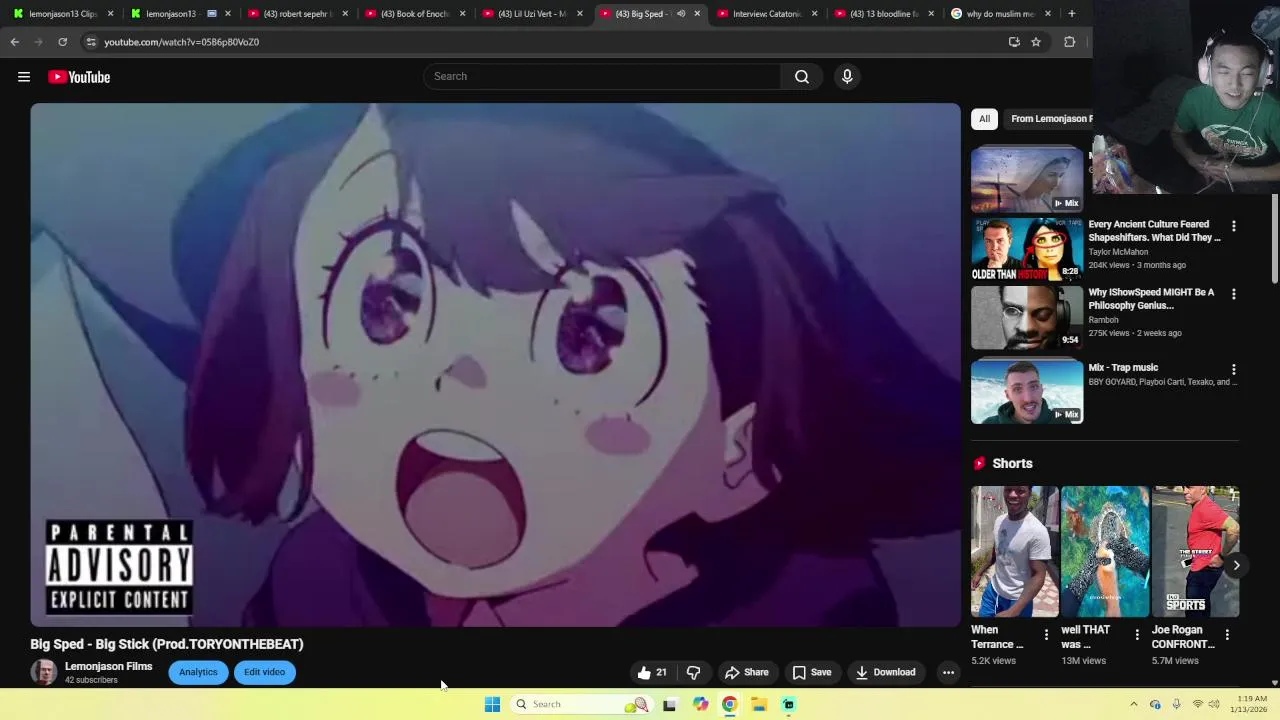Share the video

click(747, 672)
